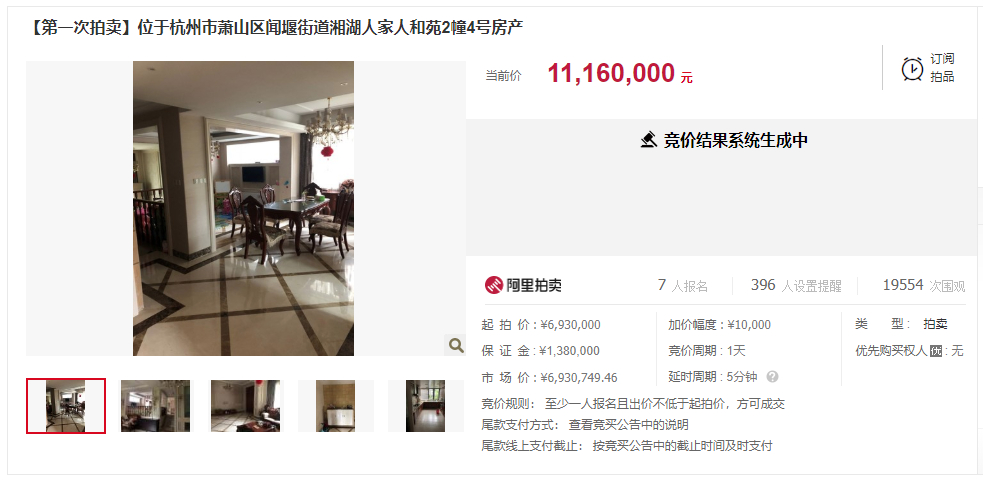The height and width of the screenshot is (480, 983).
Task: Click the alarm clock subscribe icon
Action: (912, 68)
